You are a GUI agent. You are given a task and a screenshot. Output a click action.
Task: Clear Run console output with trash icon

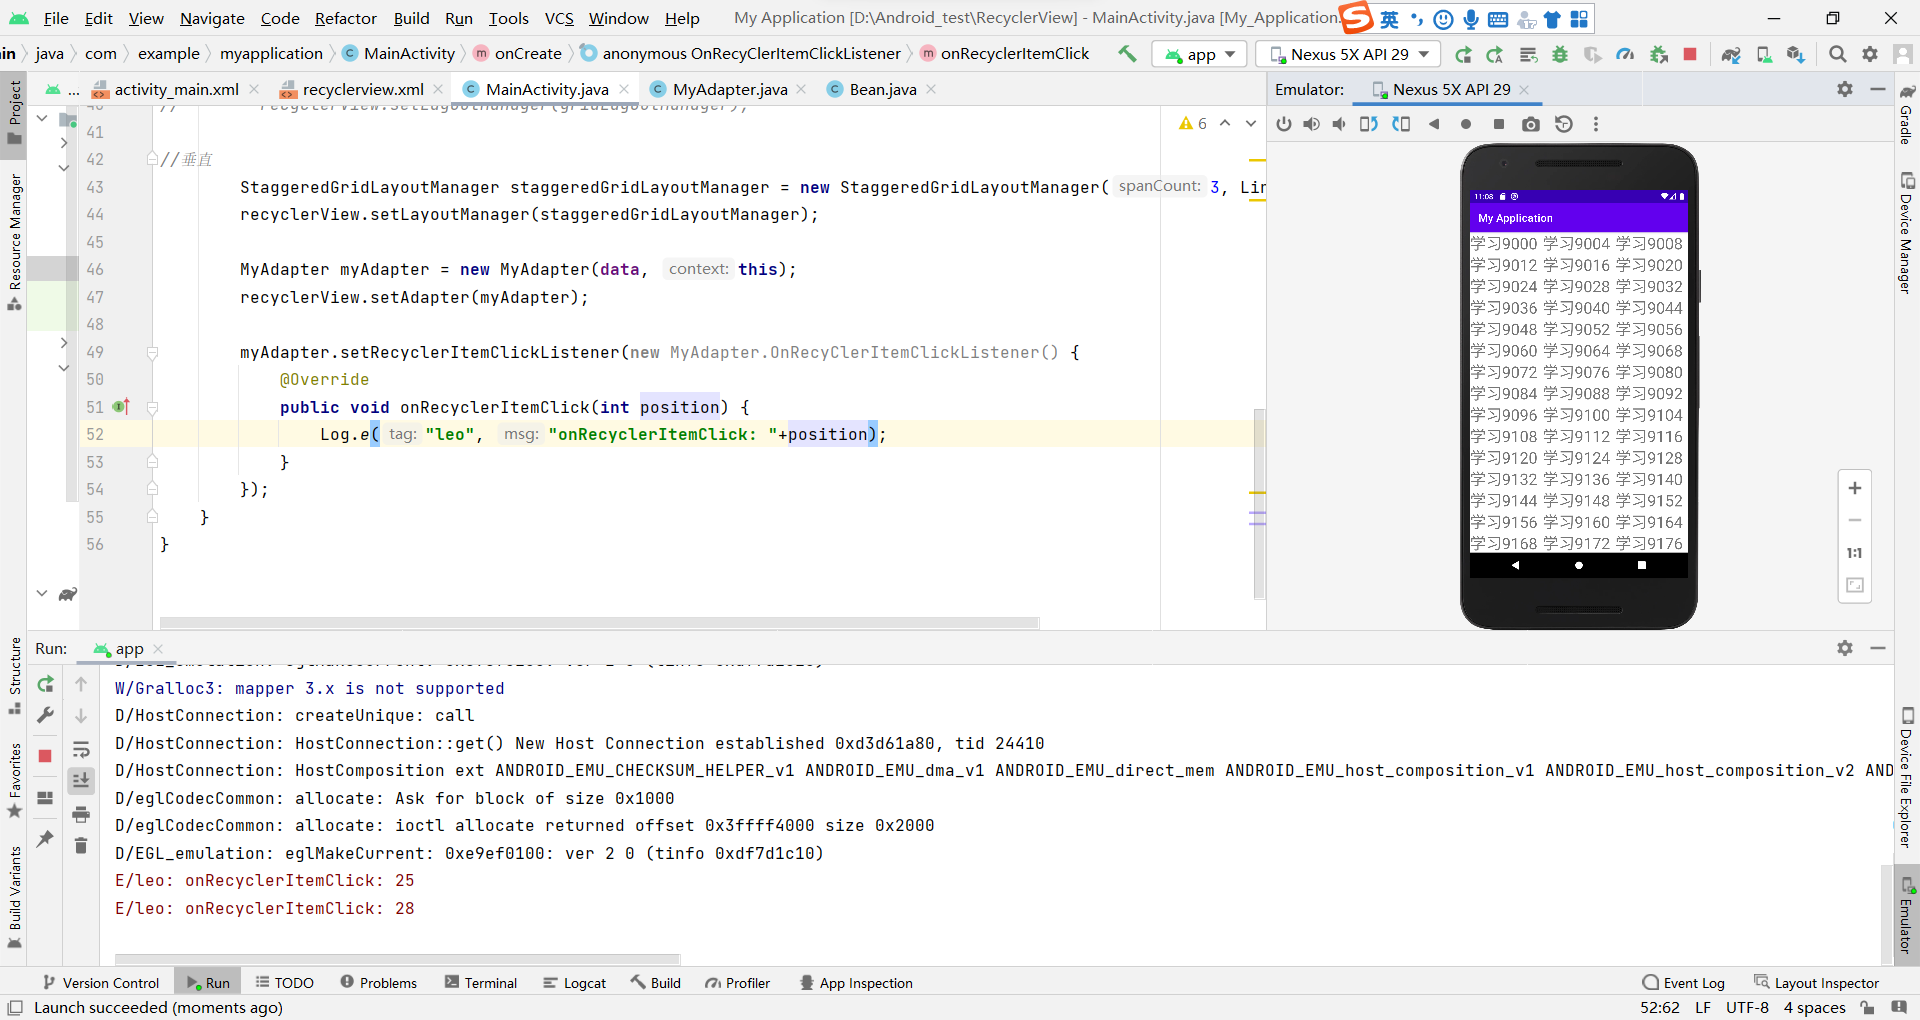click(81, 846)
